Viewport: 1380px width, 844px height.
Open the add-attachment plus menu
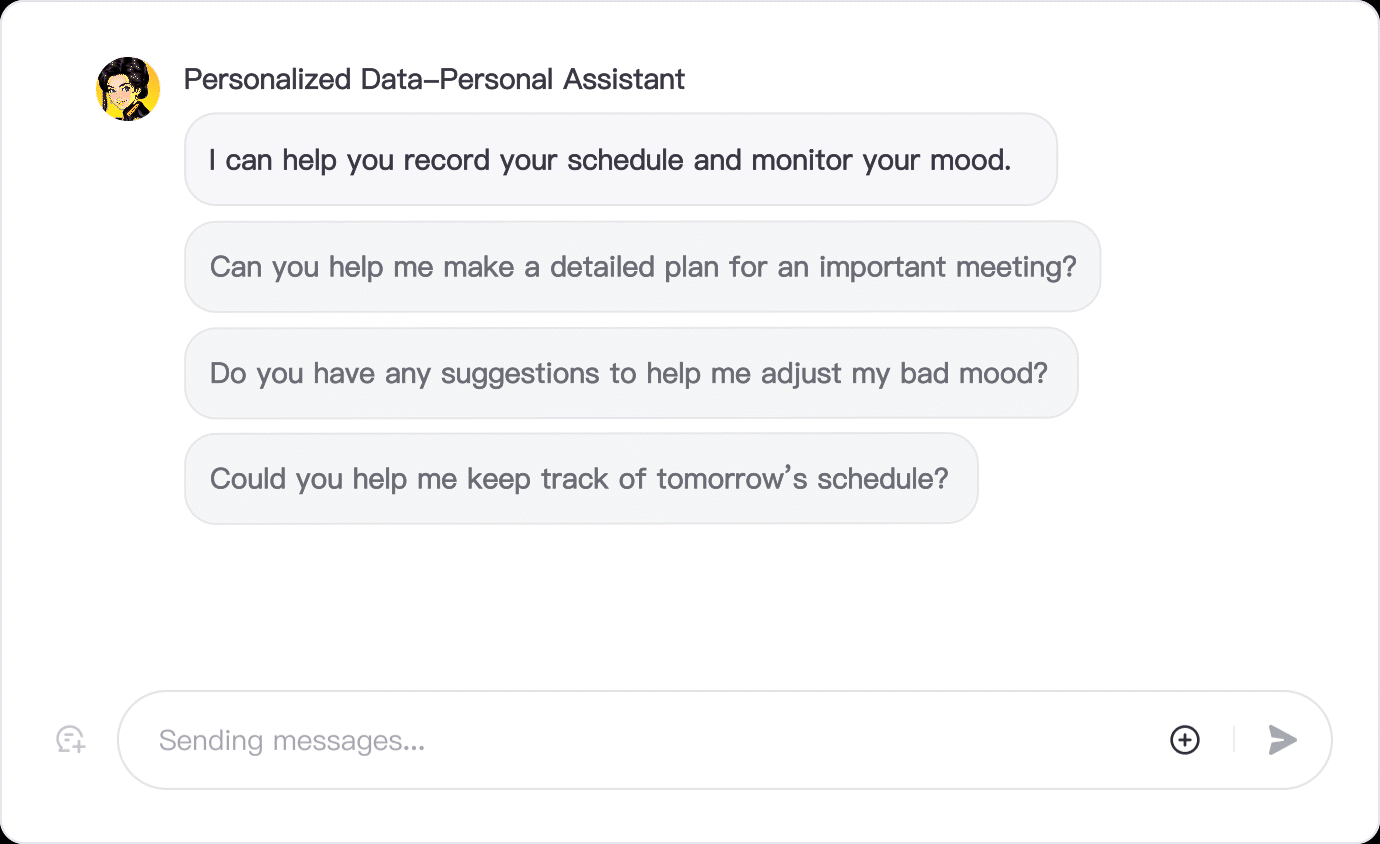coord(1184,740)
